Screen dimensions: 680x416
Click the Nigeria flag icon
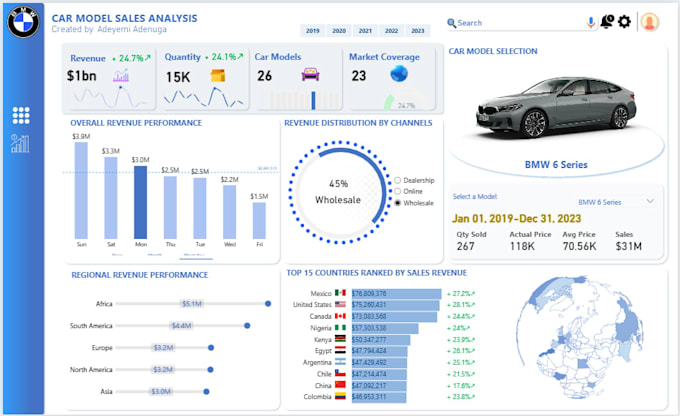coord(340,328)
